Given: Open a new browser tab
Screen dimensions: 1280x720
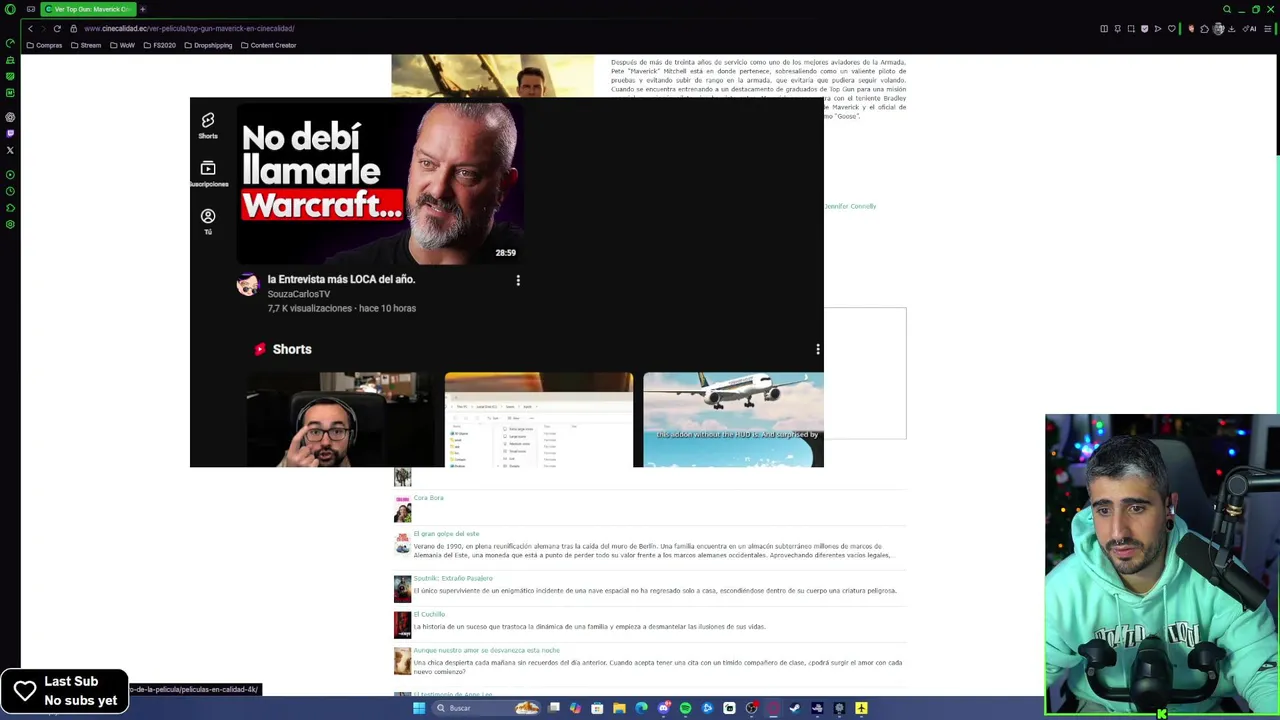Looking at the screenshot, I should (142, 9).
